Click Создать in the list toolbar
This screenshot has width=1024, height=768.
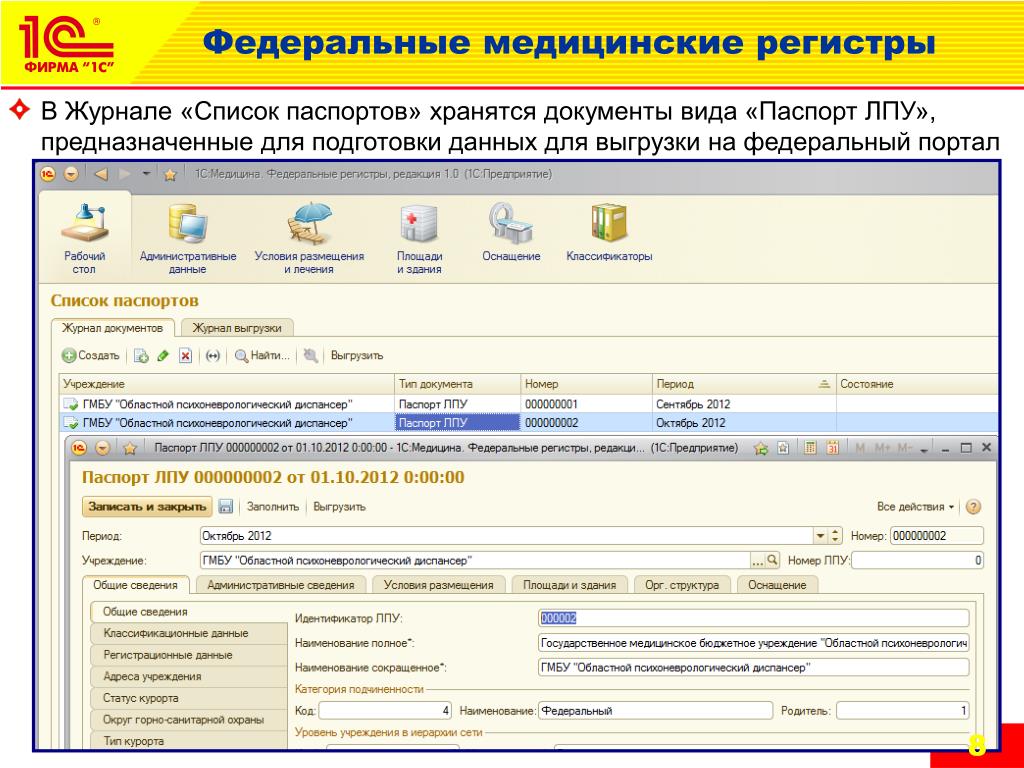click(91, 356)
